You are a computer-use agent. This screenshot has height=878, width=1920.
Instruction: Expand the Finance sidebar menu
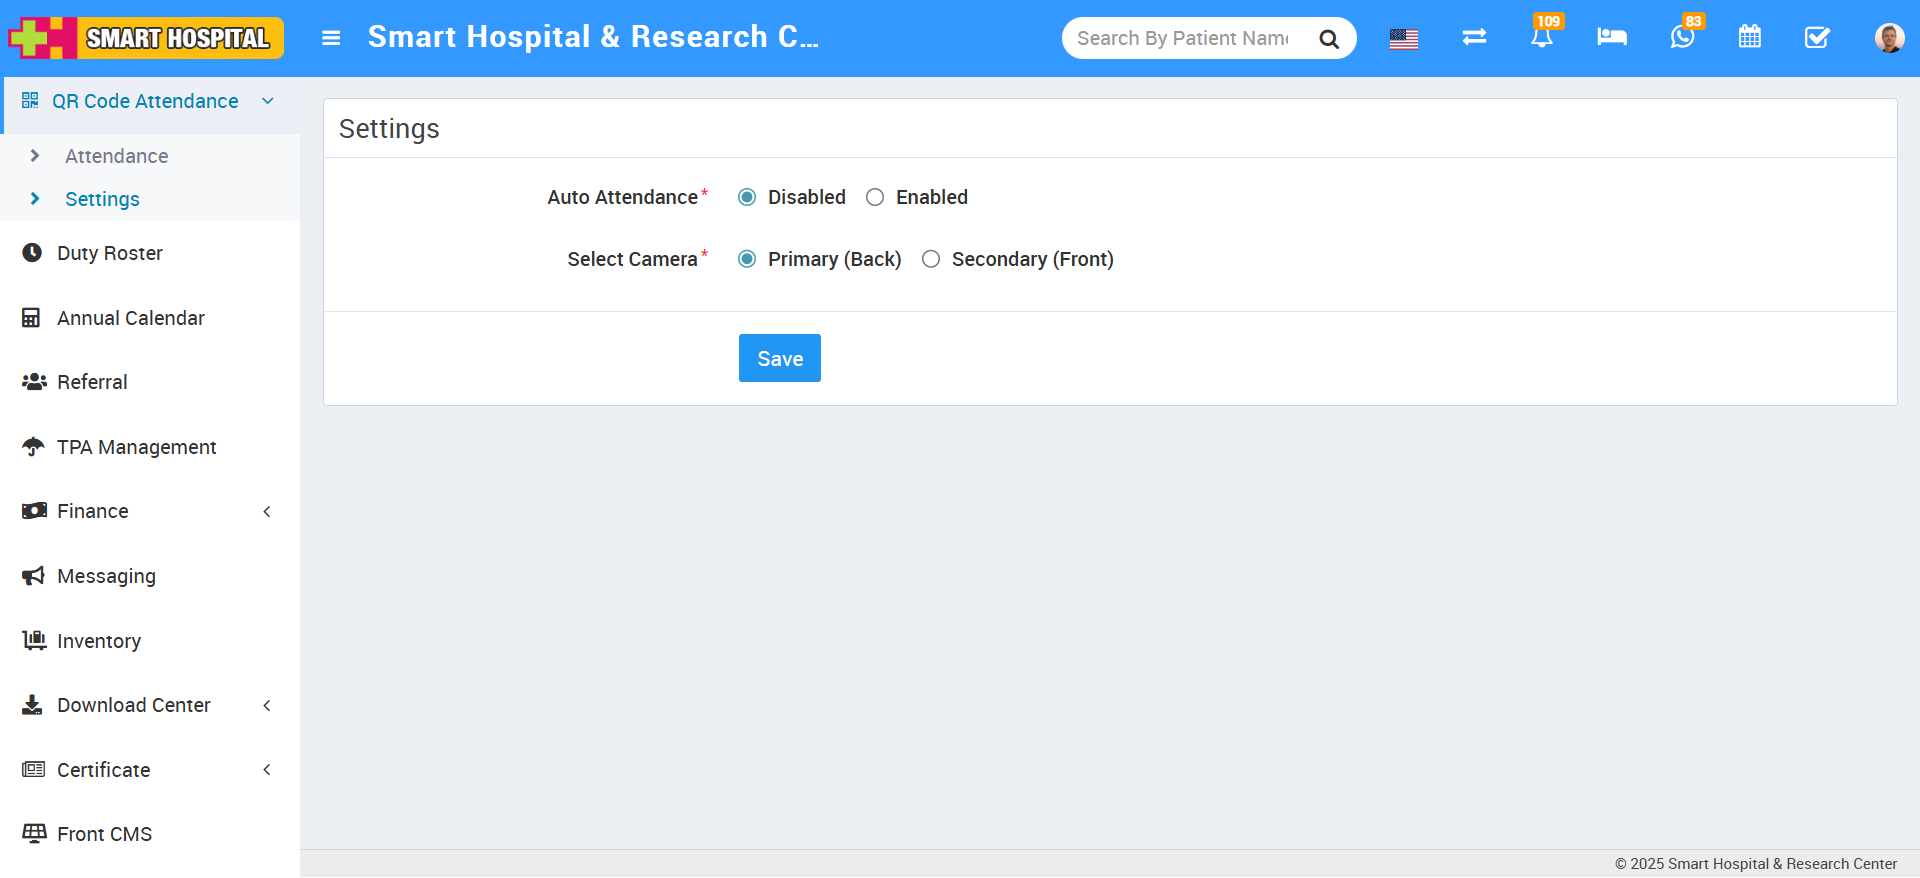tap(150, 511)
